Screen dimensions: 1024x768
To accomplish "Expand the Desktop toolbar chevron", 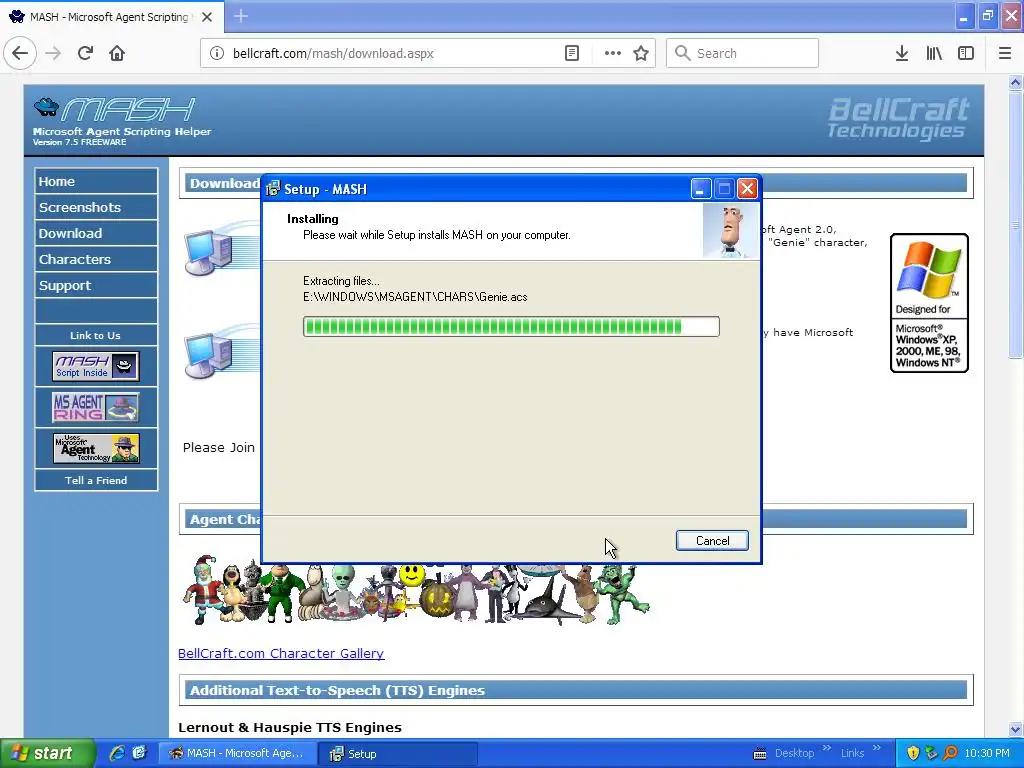I will pos(827,748).
